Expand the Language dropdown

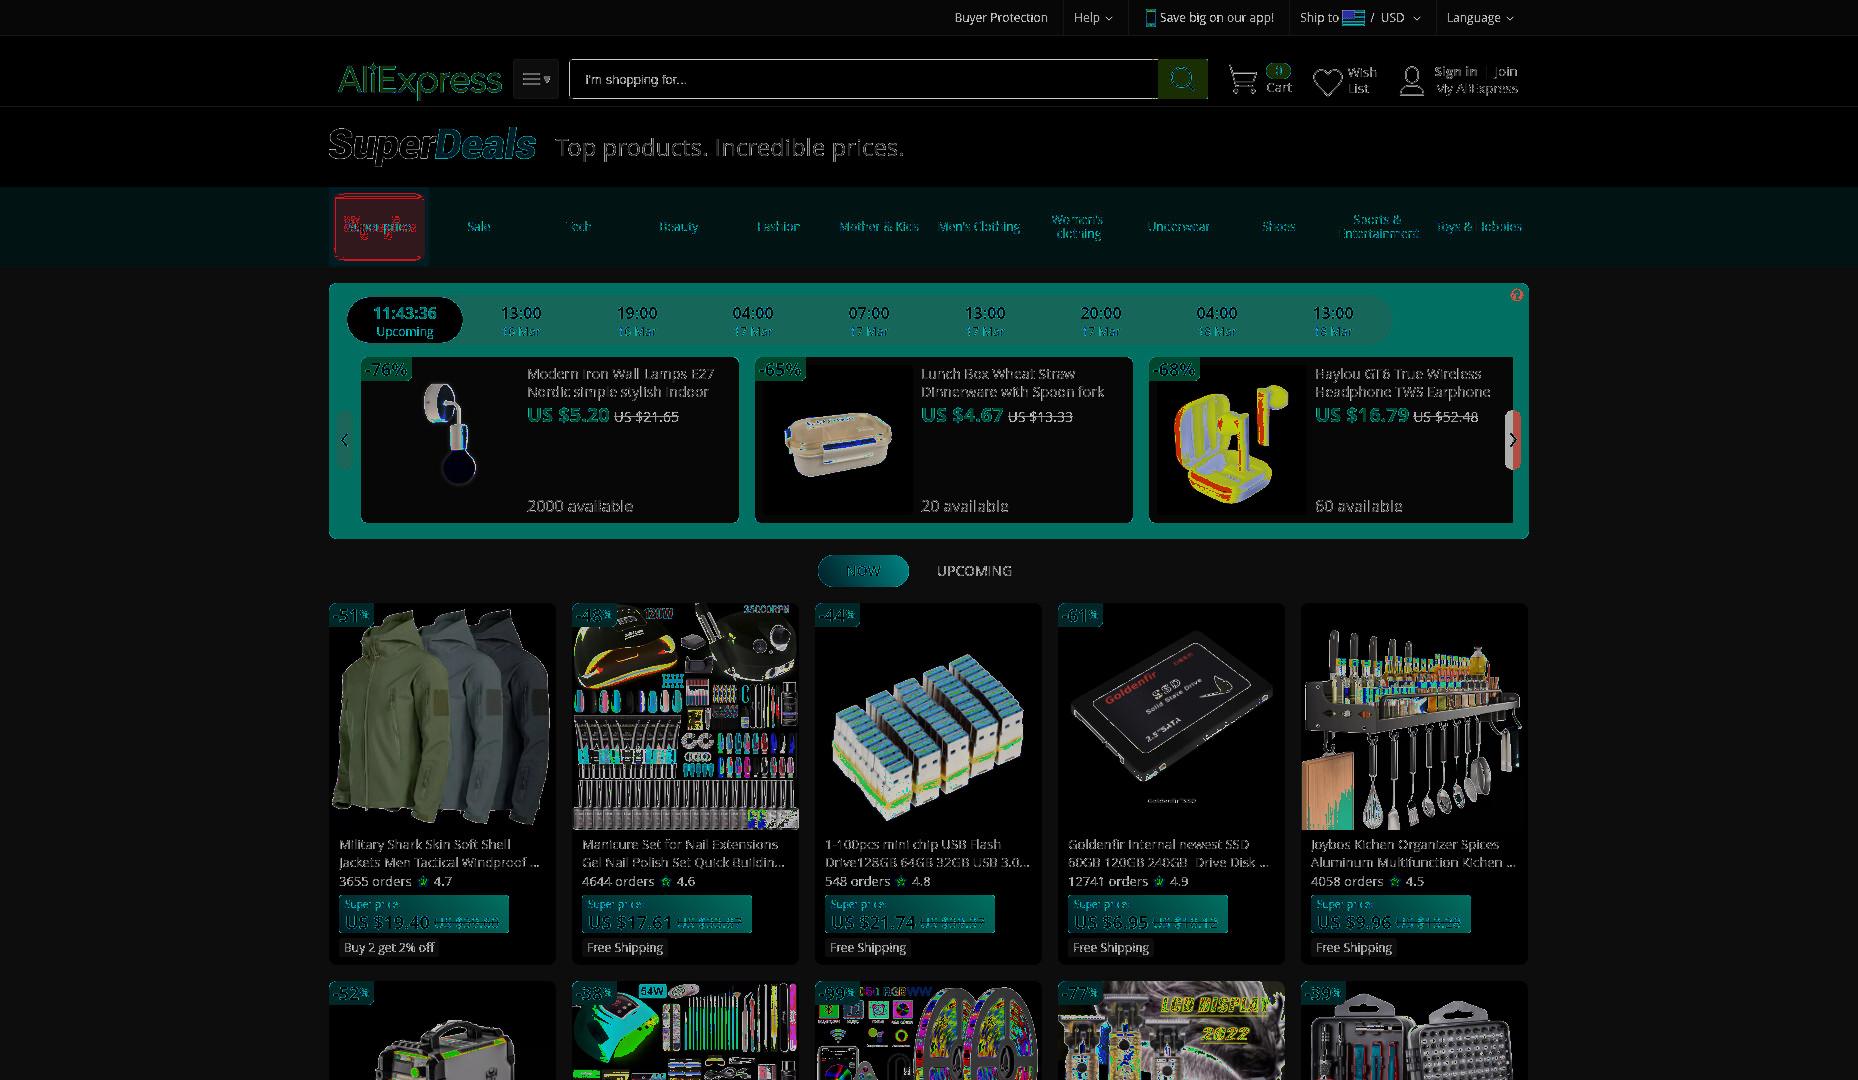coord(1480,18)
